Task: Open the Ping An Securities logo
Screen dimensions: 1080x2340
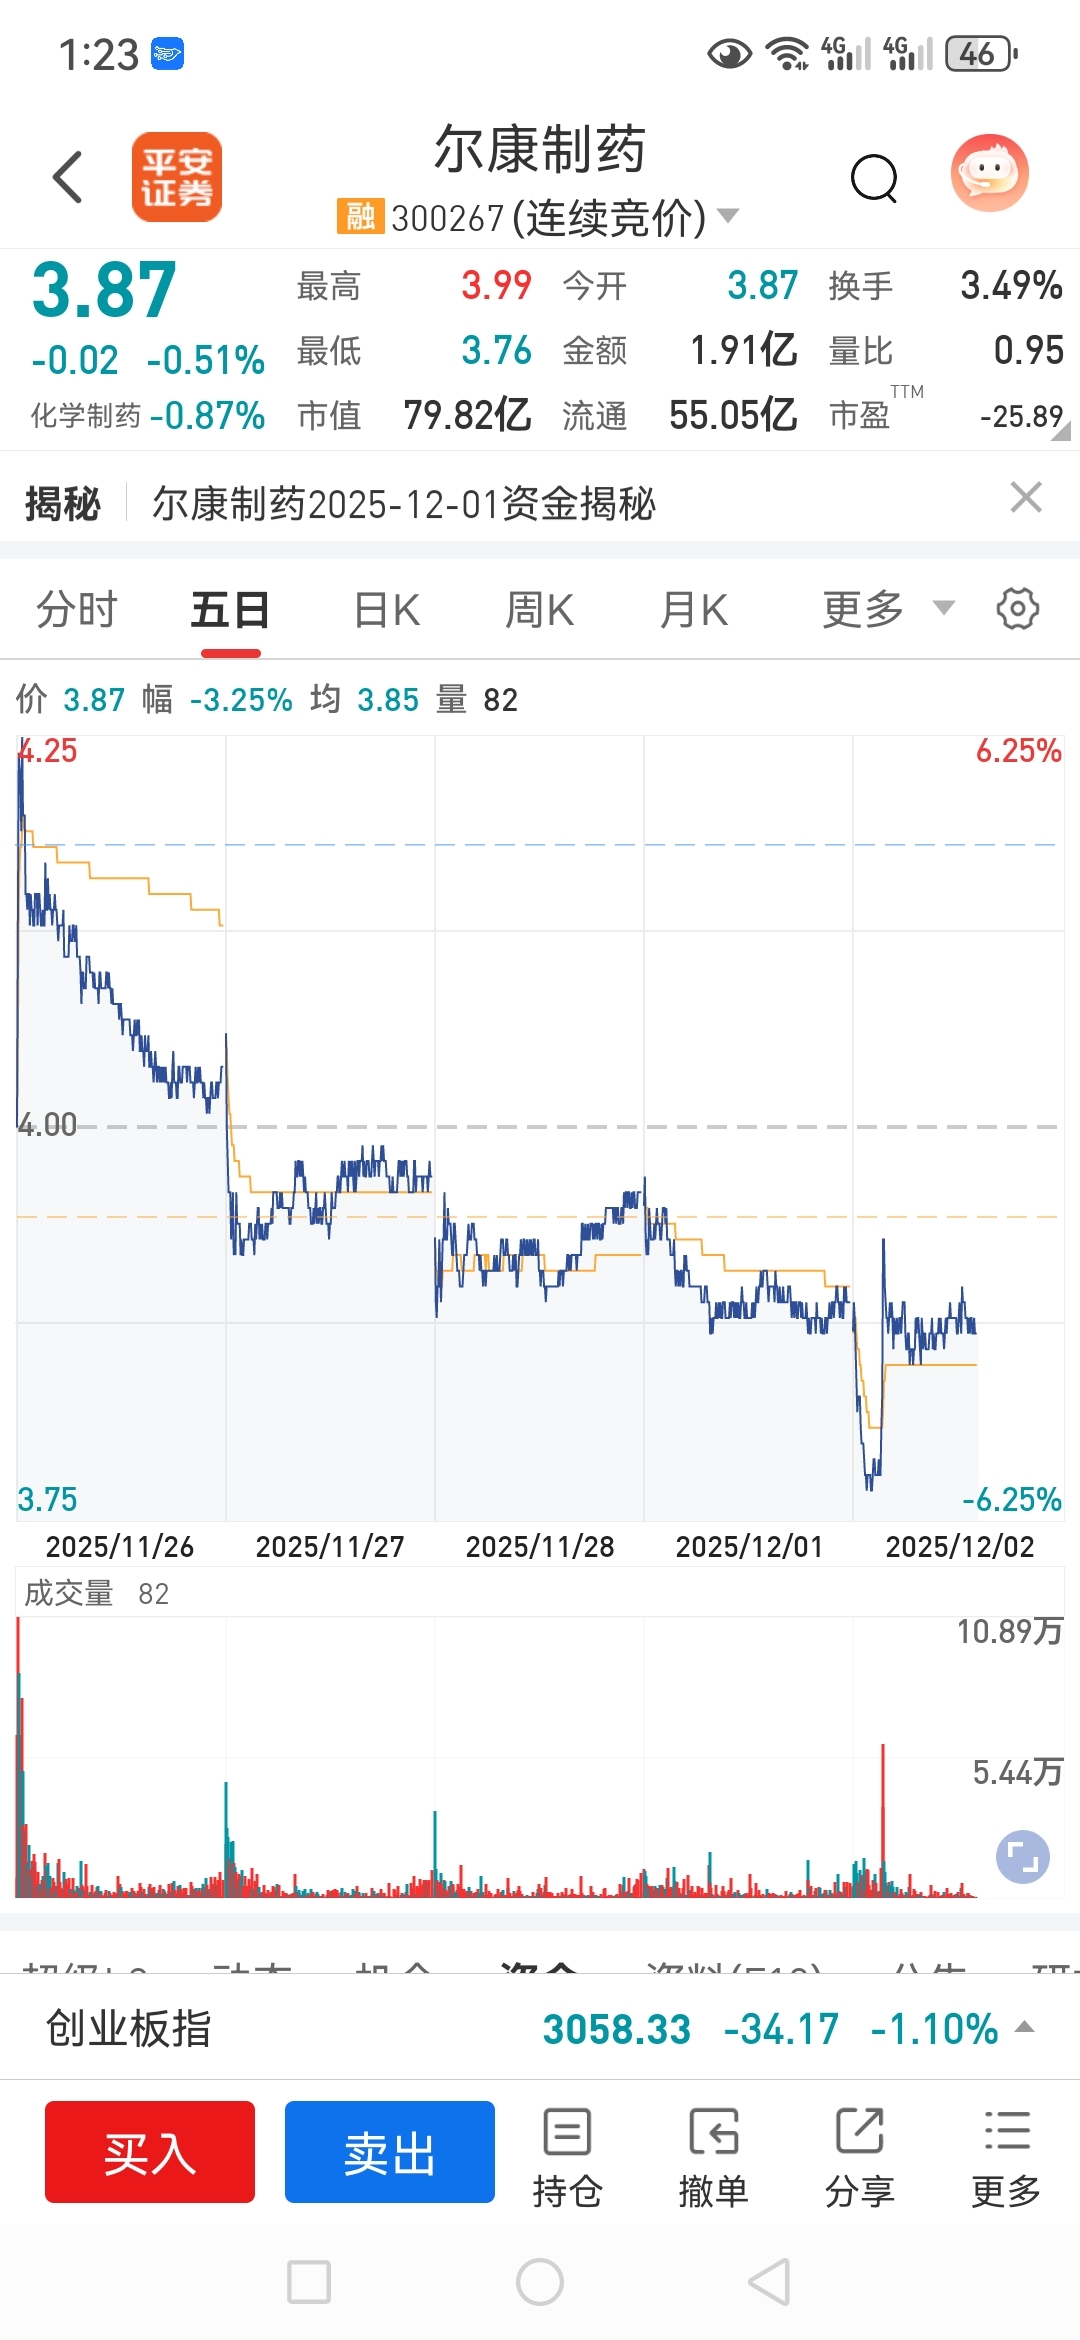Action: pyautogui.click(x=177, y=177)
